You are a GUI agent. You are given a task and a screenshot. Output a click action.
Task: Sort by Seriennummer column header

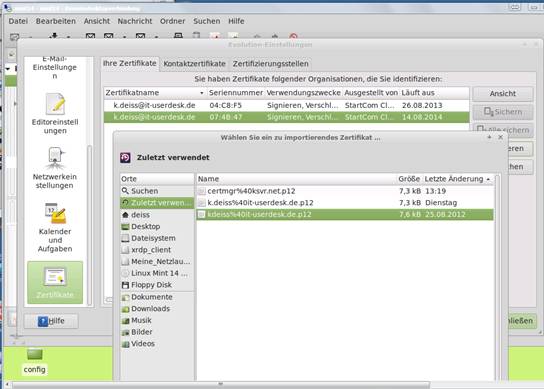coord(236,93)
